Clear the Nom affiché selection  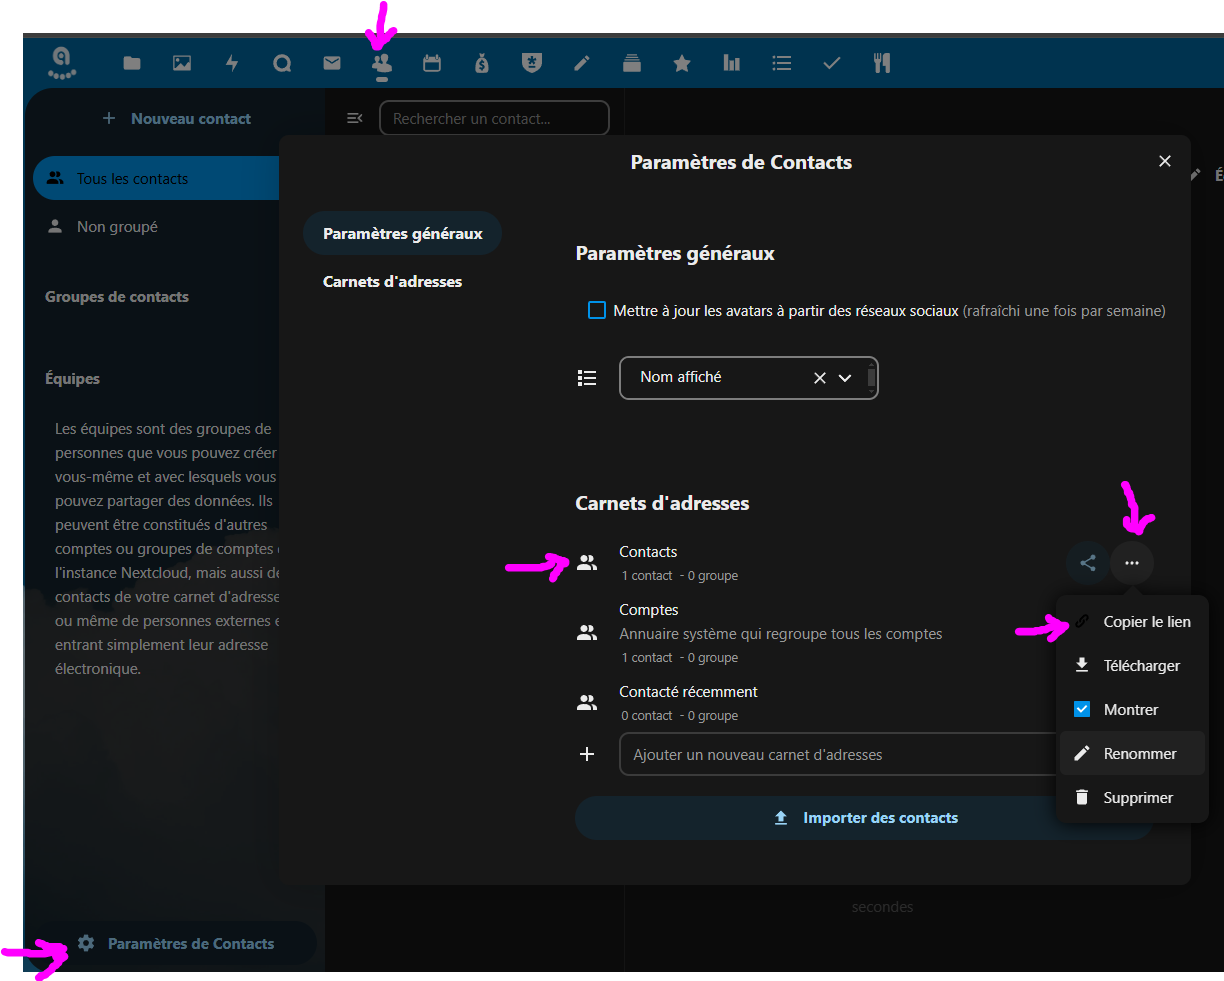pos(820,378)
